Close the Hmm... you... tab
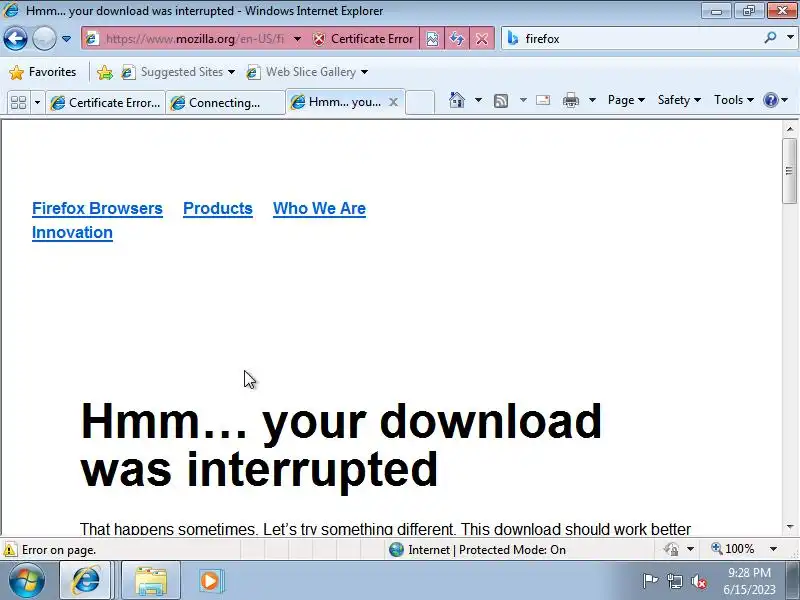The width and height of the screenshot is (800, 600). pos(393,102)
